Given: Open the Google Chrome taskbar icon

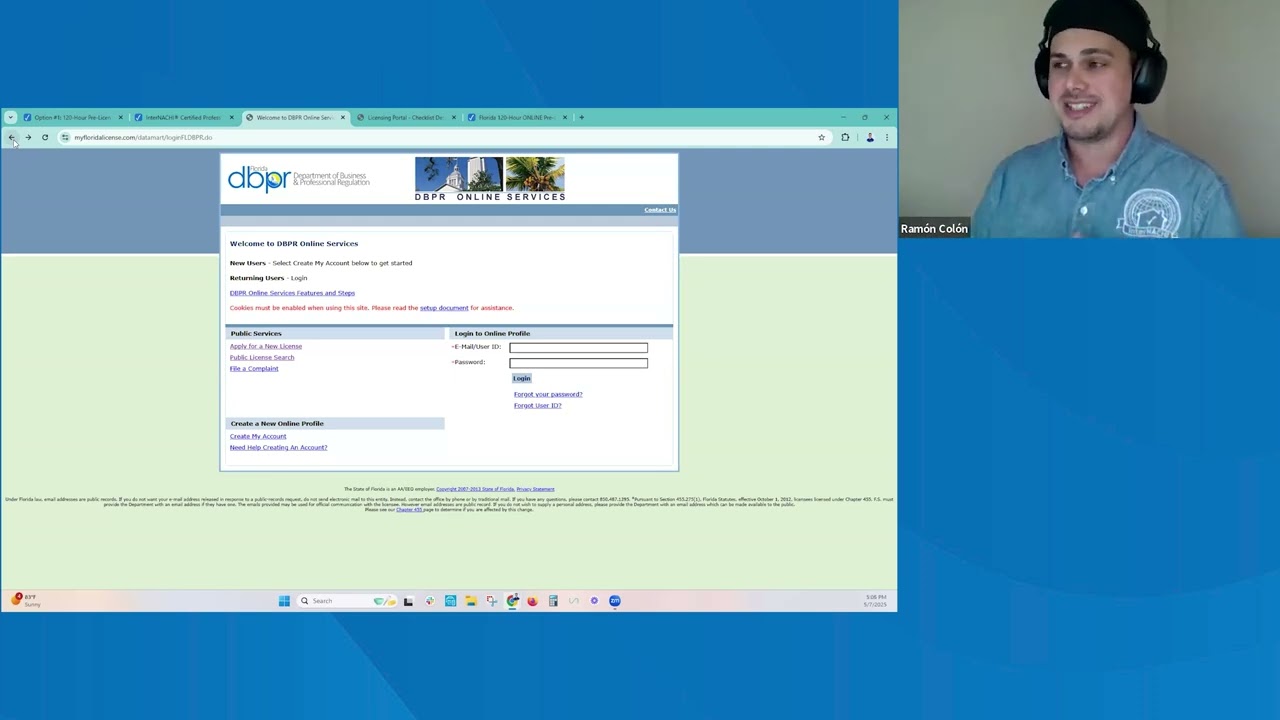Looking at the screenshot, I should [512, 601].
